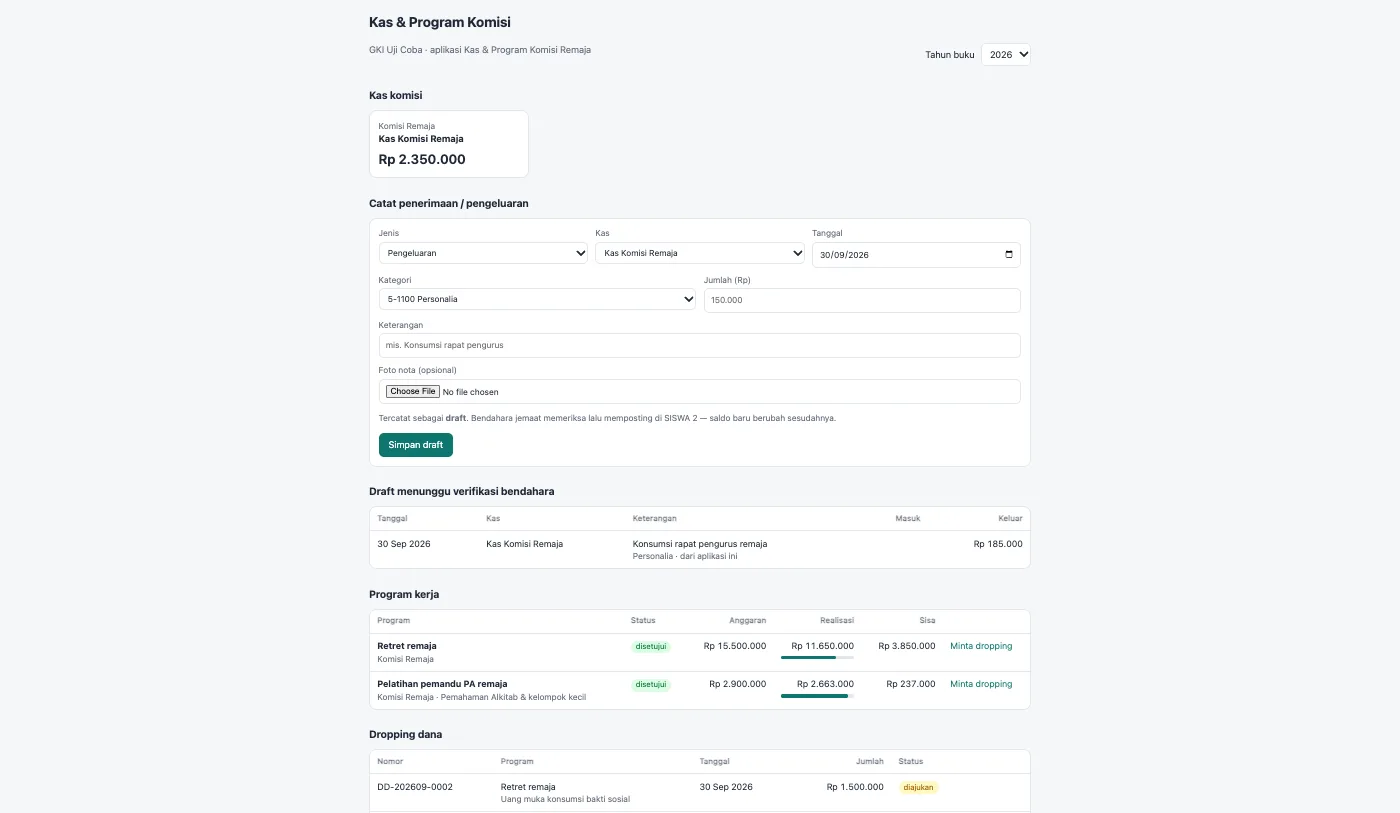The image size is (1400, 813).
Task: Open the Kas dropdown showing Kas Komisi Remaja
Action: coord(700,254)
